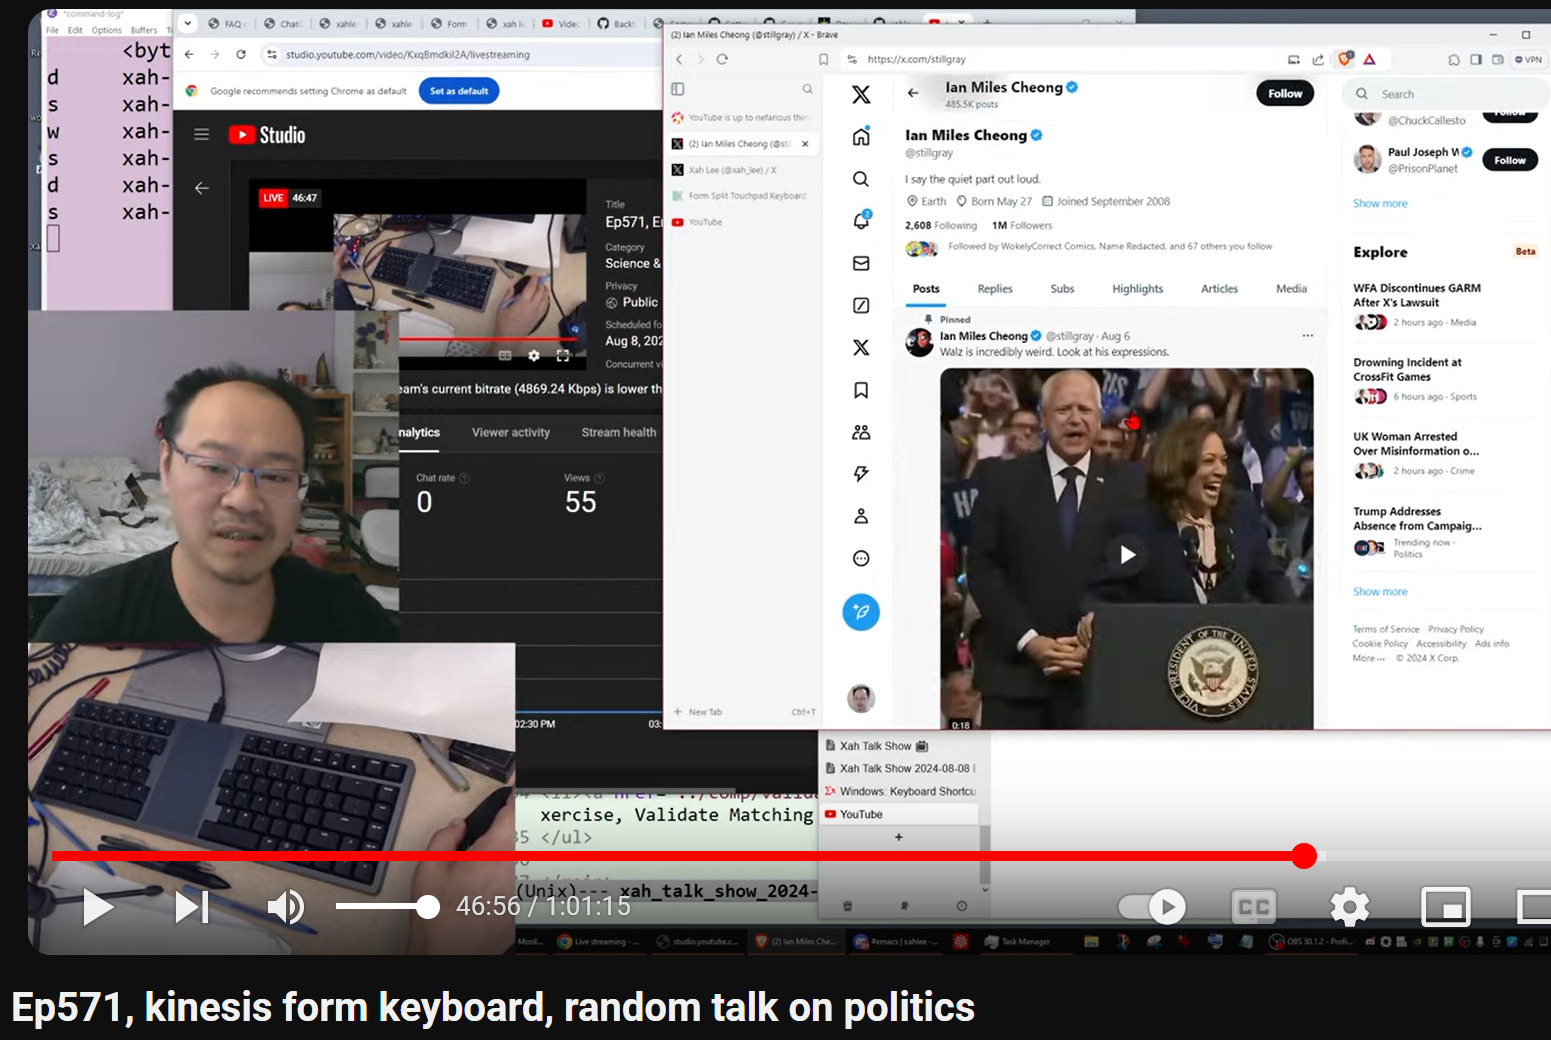
Task: Play the Walz video in pinned post
Action: (1127, 554)
